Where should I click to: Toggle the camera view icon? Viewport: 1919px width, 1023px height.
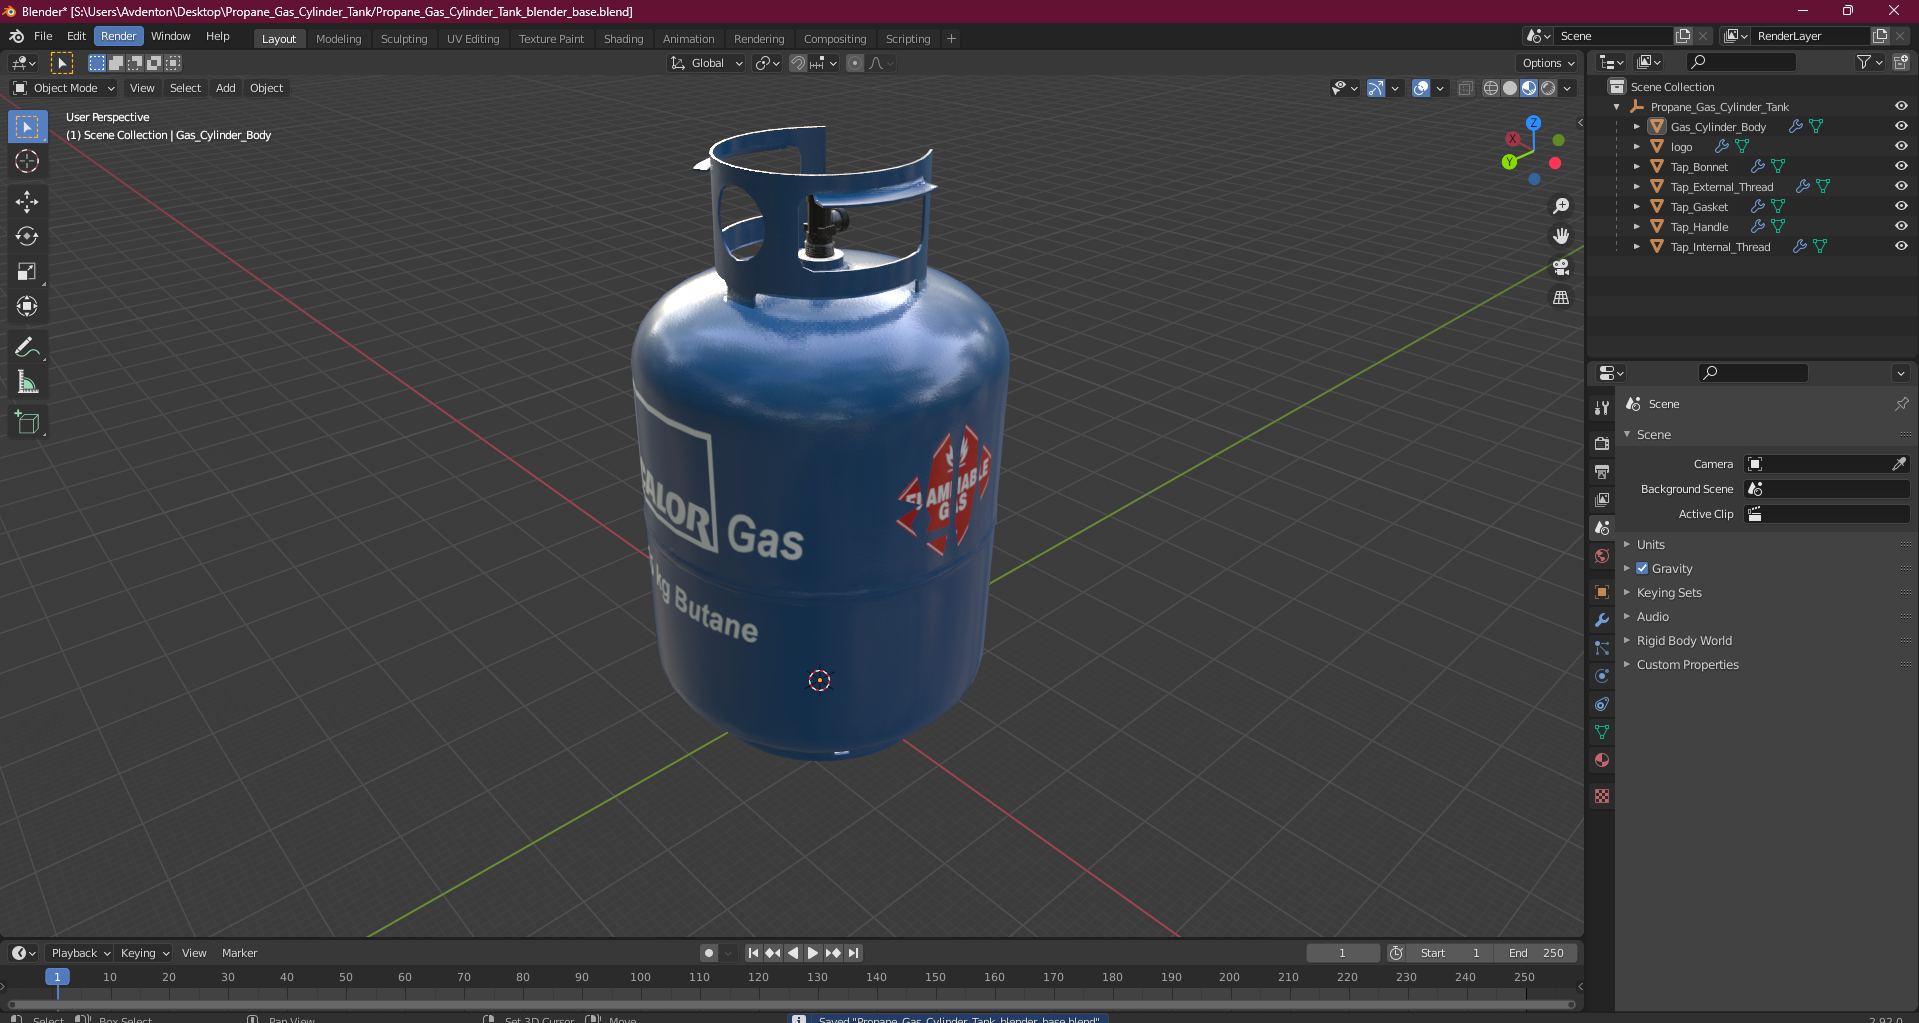pos(1561,267)
